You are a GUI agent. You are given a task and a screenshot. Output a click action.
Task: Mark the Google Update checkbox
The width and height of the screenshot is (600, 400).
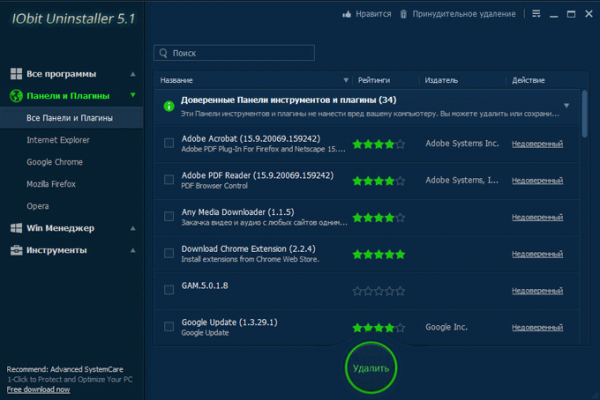click(169, 327)
